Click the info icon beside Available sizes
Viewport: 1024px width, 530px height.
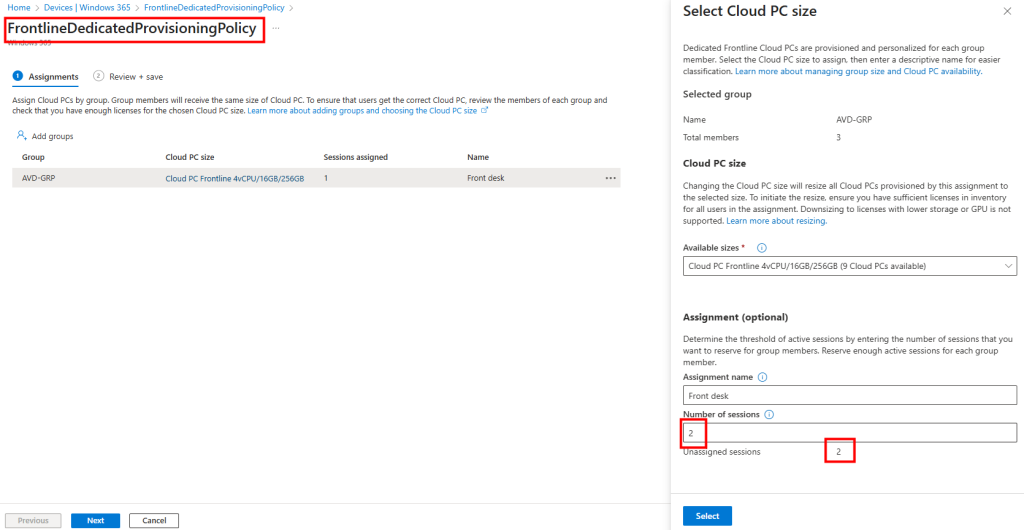pos(762,247)
